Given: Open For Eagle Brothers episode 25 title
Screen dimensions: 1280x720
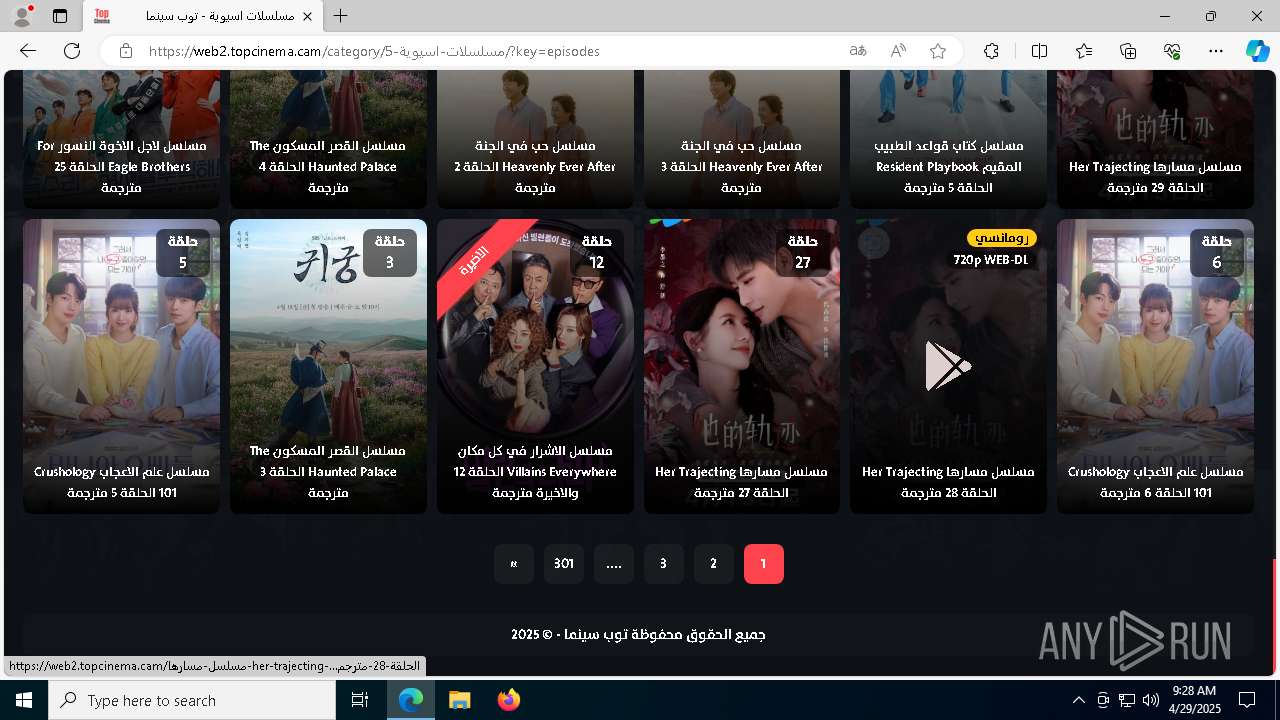Looking at the screenshot, I should (121, 166).
